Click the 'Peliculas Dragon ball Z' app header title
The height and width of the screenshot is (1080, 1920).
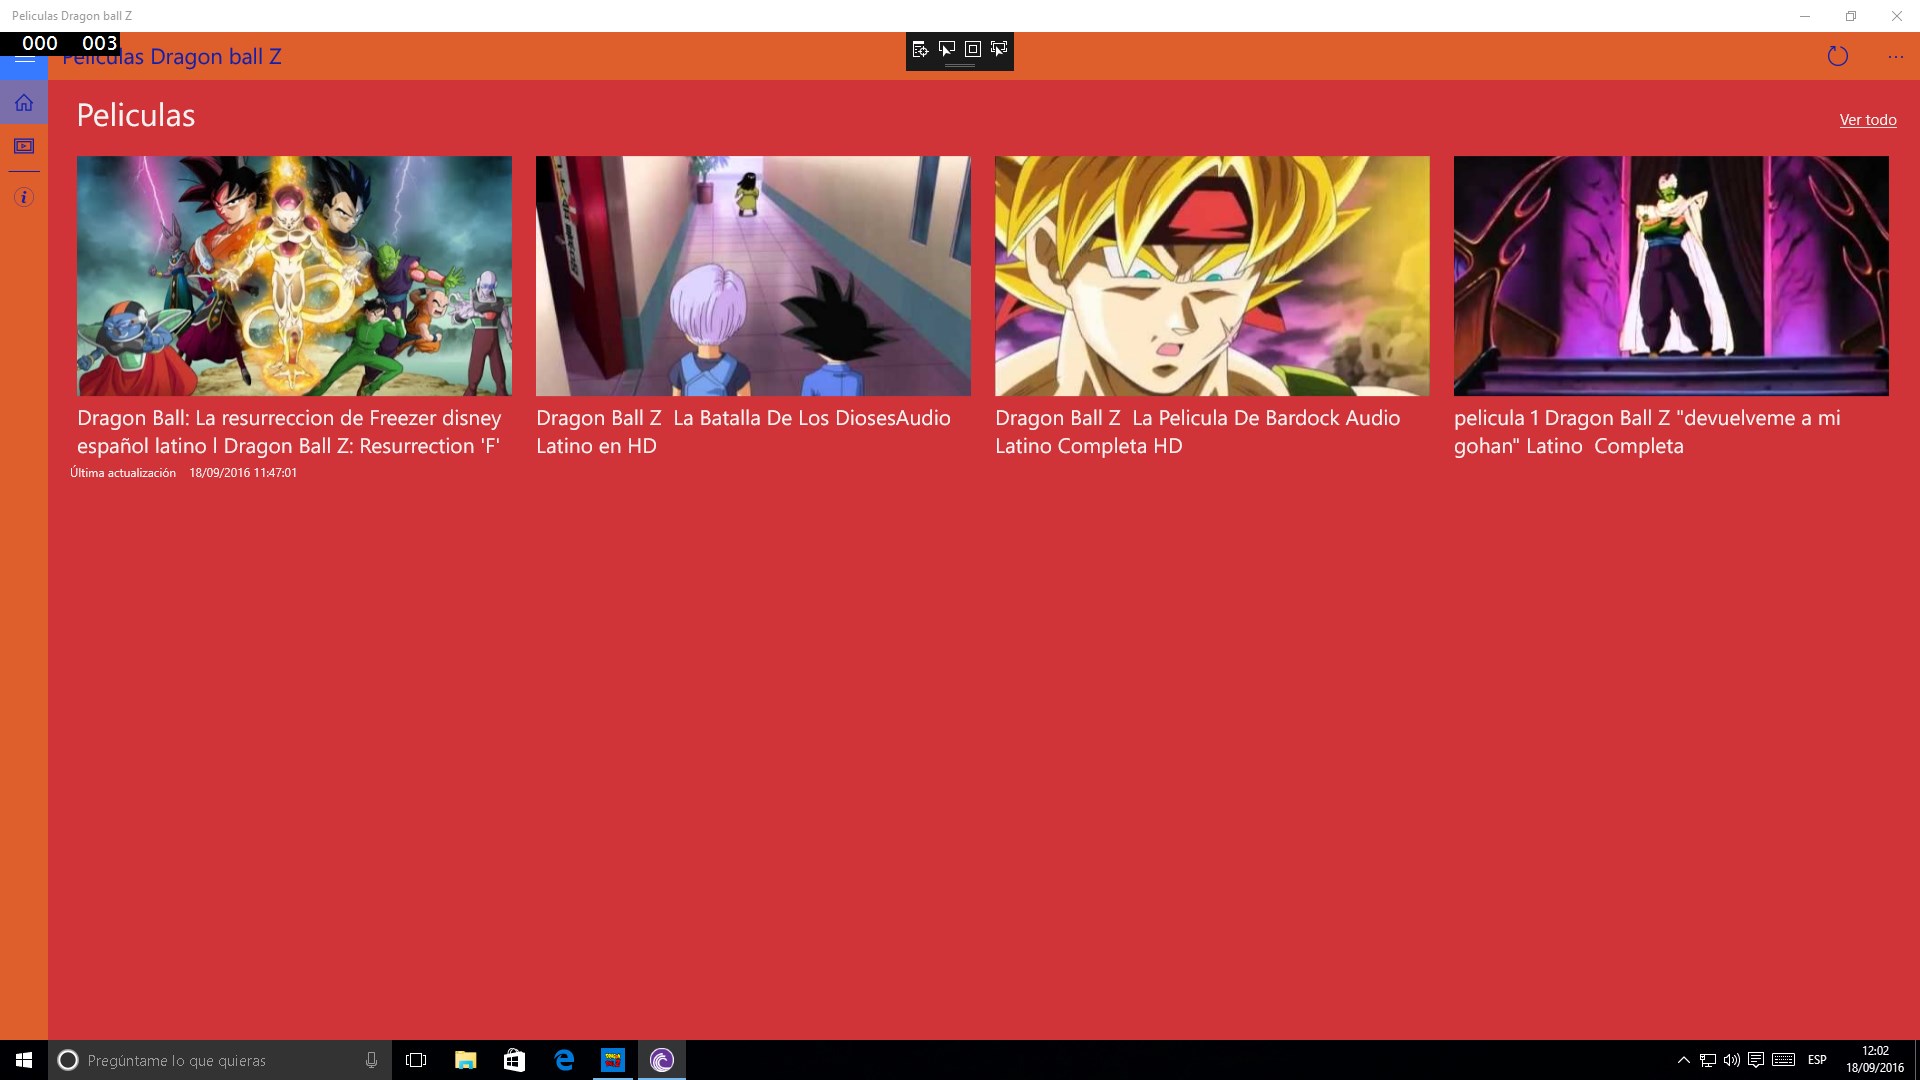(172, 57)
